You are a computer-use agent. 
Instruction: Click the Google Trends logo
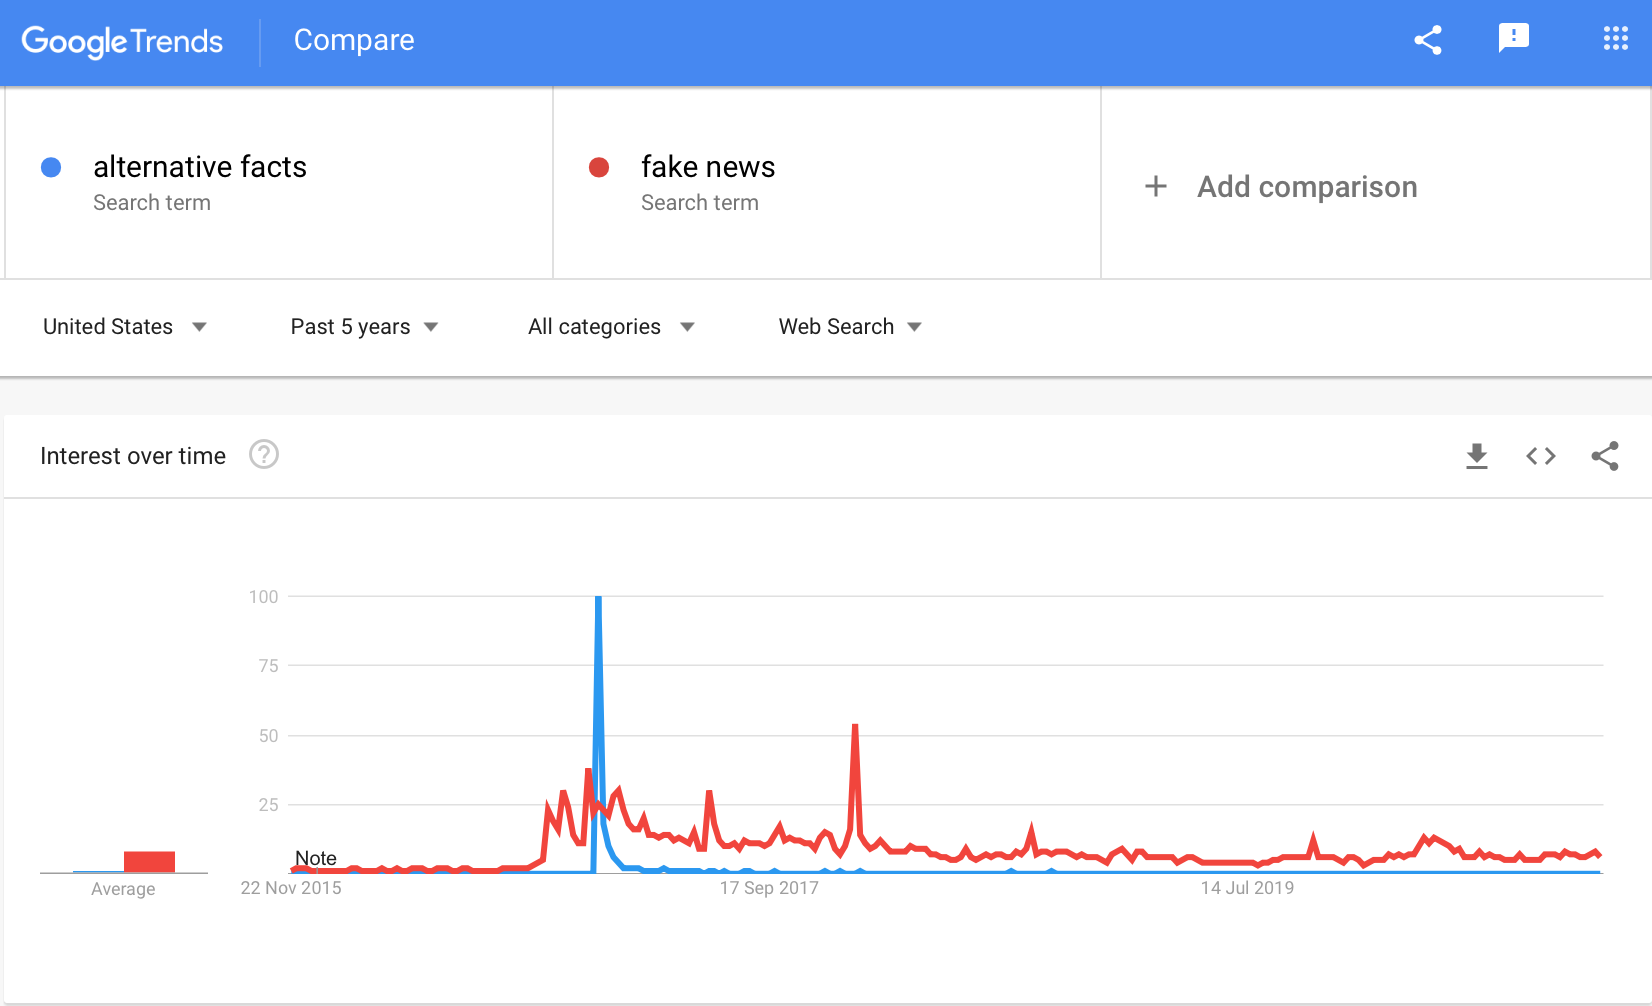pos(122,41)
